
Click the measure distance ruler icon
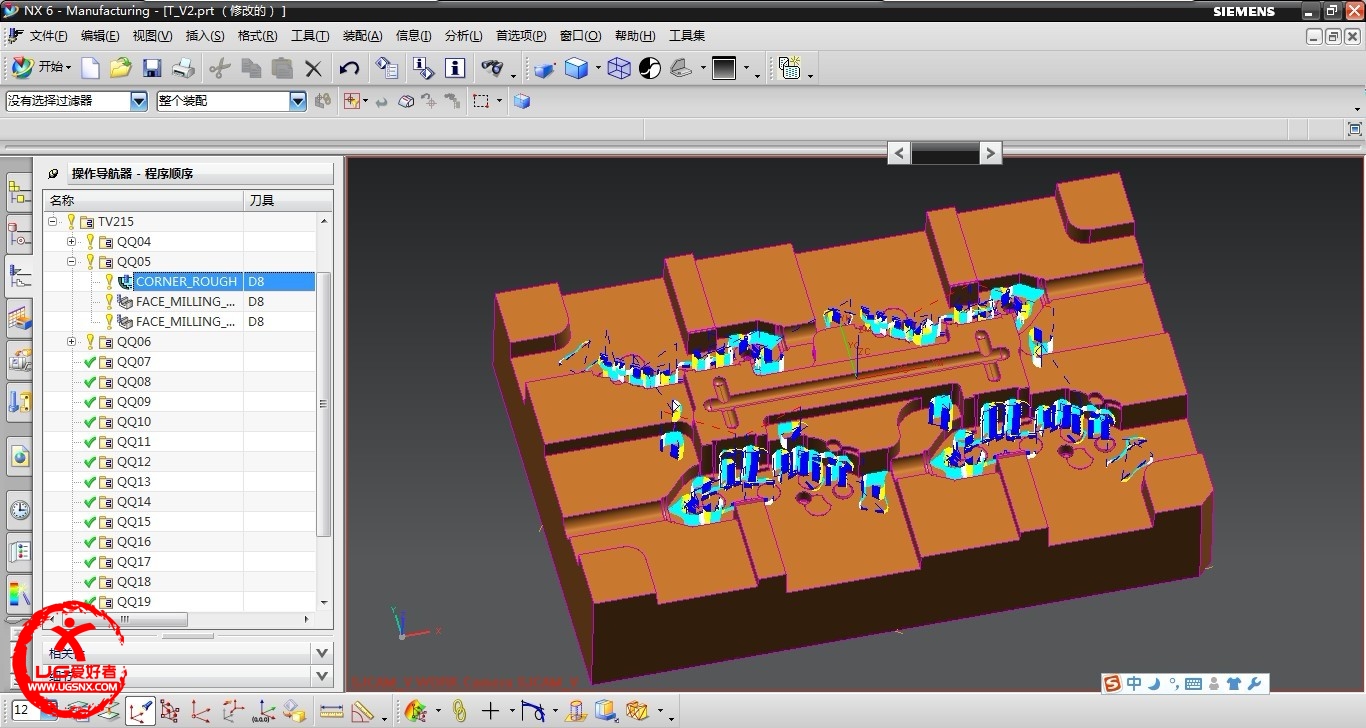pos(331,711)
